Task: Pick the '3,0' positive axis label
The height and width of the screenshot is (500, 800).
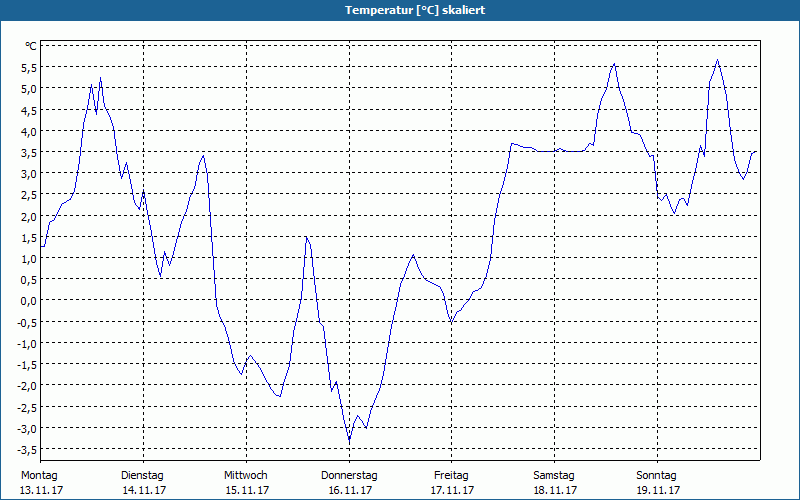Action: [x=29, y=173]
